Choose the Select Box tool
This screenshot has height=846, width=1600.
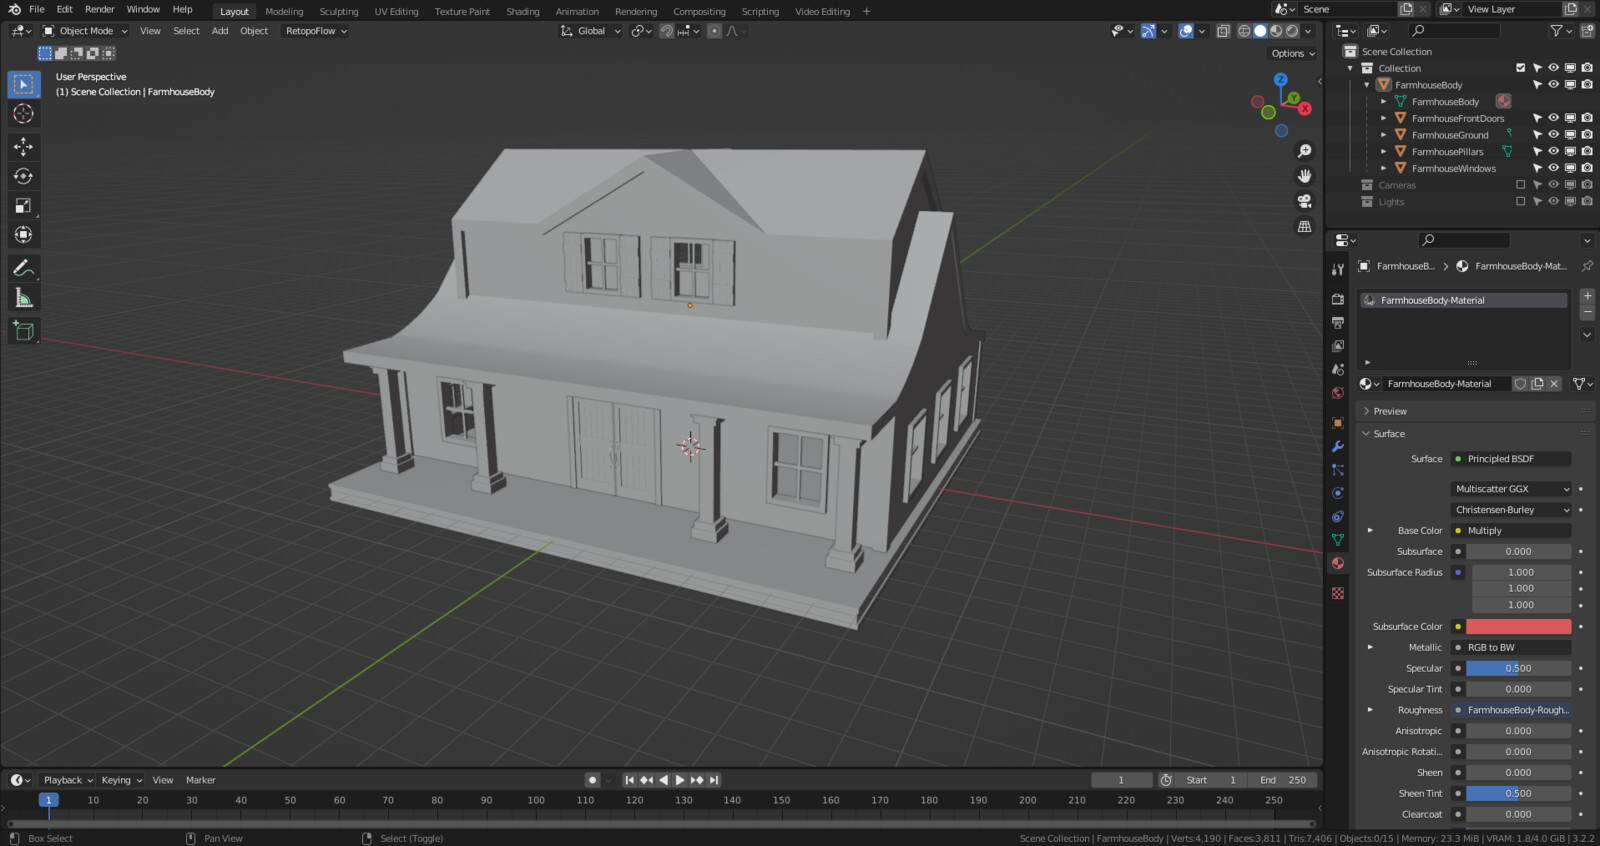point(23,85)
